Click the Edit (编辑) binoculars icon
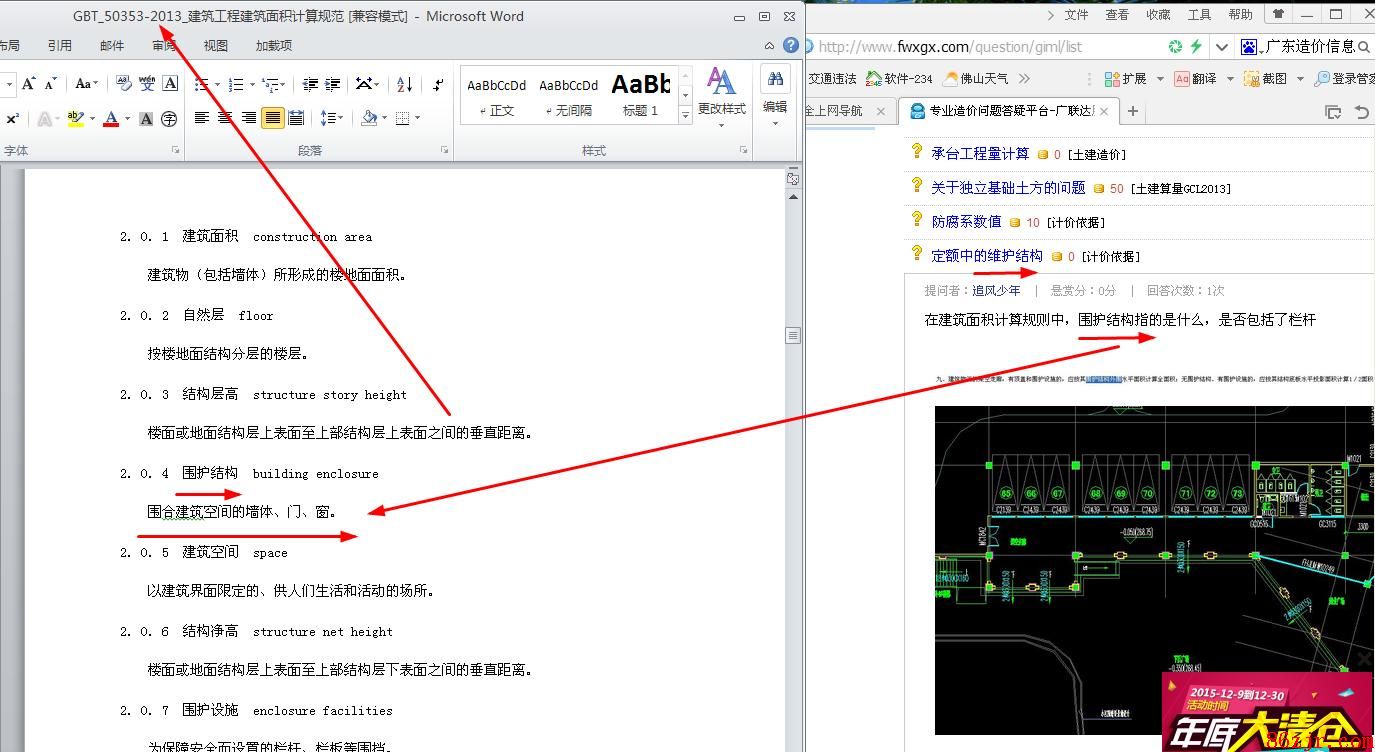1375x752 pixels. click(775, 91)
